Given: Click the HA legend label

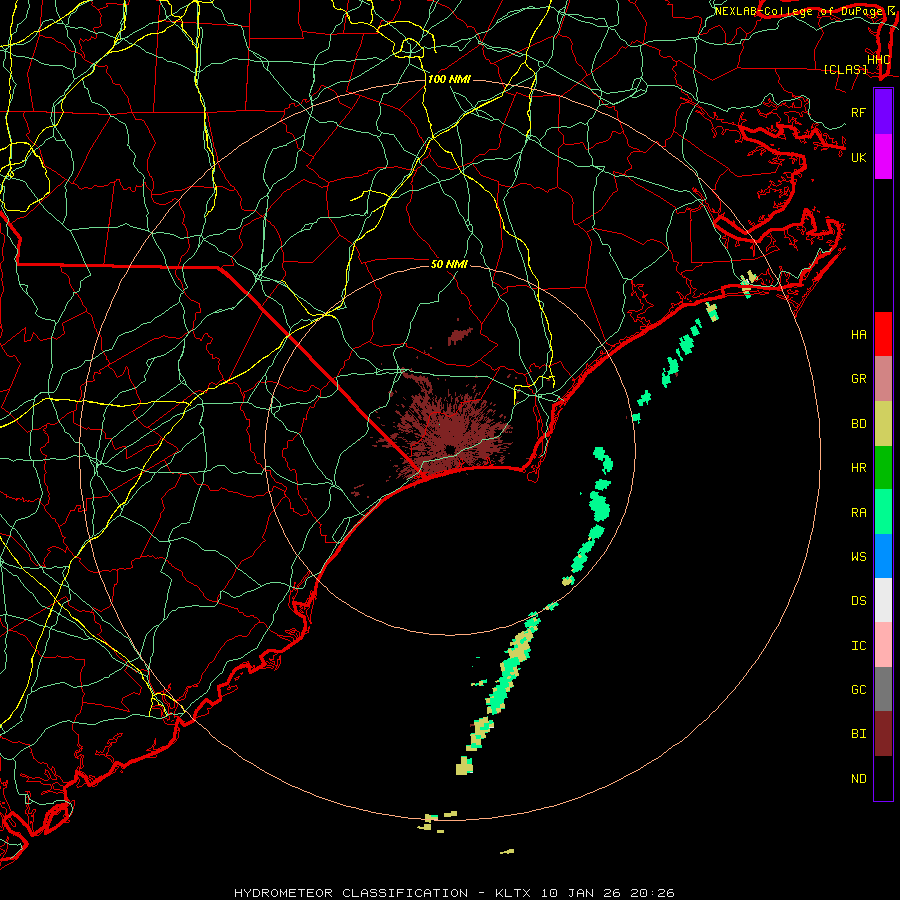Looking at the screenshot, I should point(859,334).
